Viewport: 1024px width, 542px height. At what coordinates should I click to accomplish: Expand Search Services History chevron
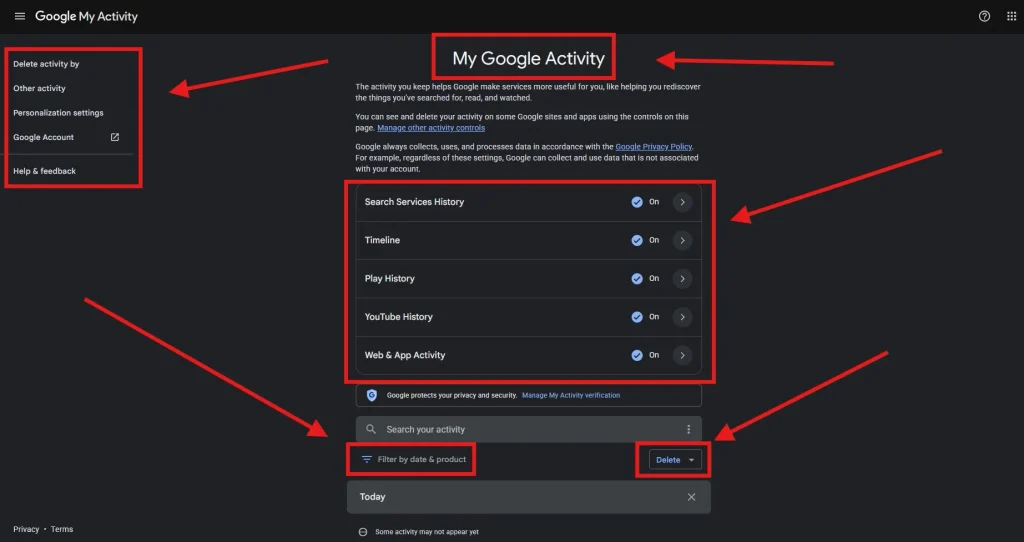pos(682,202)
